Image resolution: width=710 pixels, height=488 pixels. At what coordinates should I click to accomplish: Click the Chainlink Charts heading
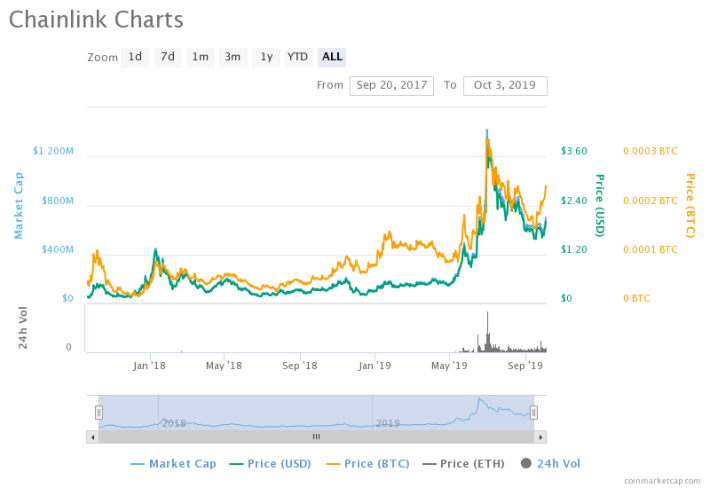[x=96, y=20]
